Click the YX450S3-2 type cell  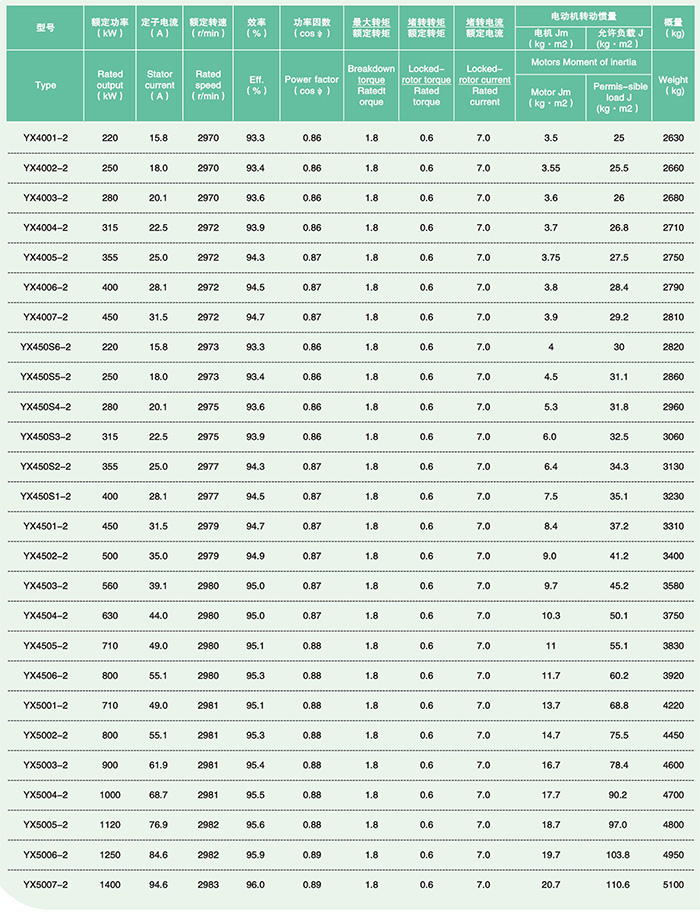tap(45, 436)
